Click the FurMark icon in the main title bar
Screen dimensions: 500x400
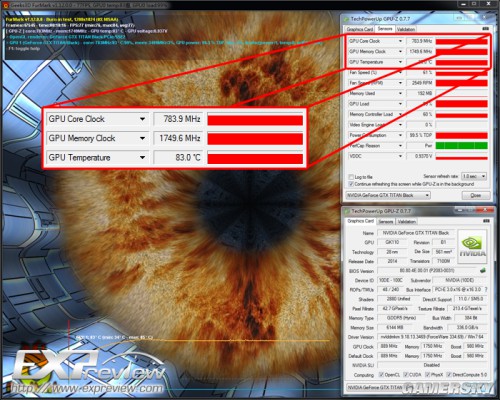tap(5, 5)
